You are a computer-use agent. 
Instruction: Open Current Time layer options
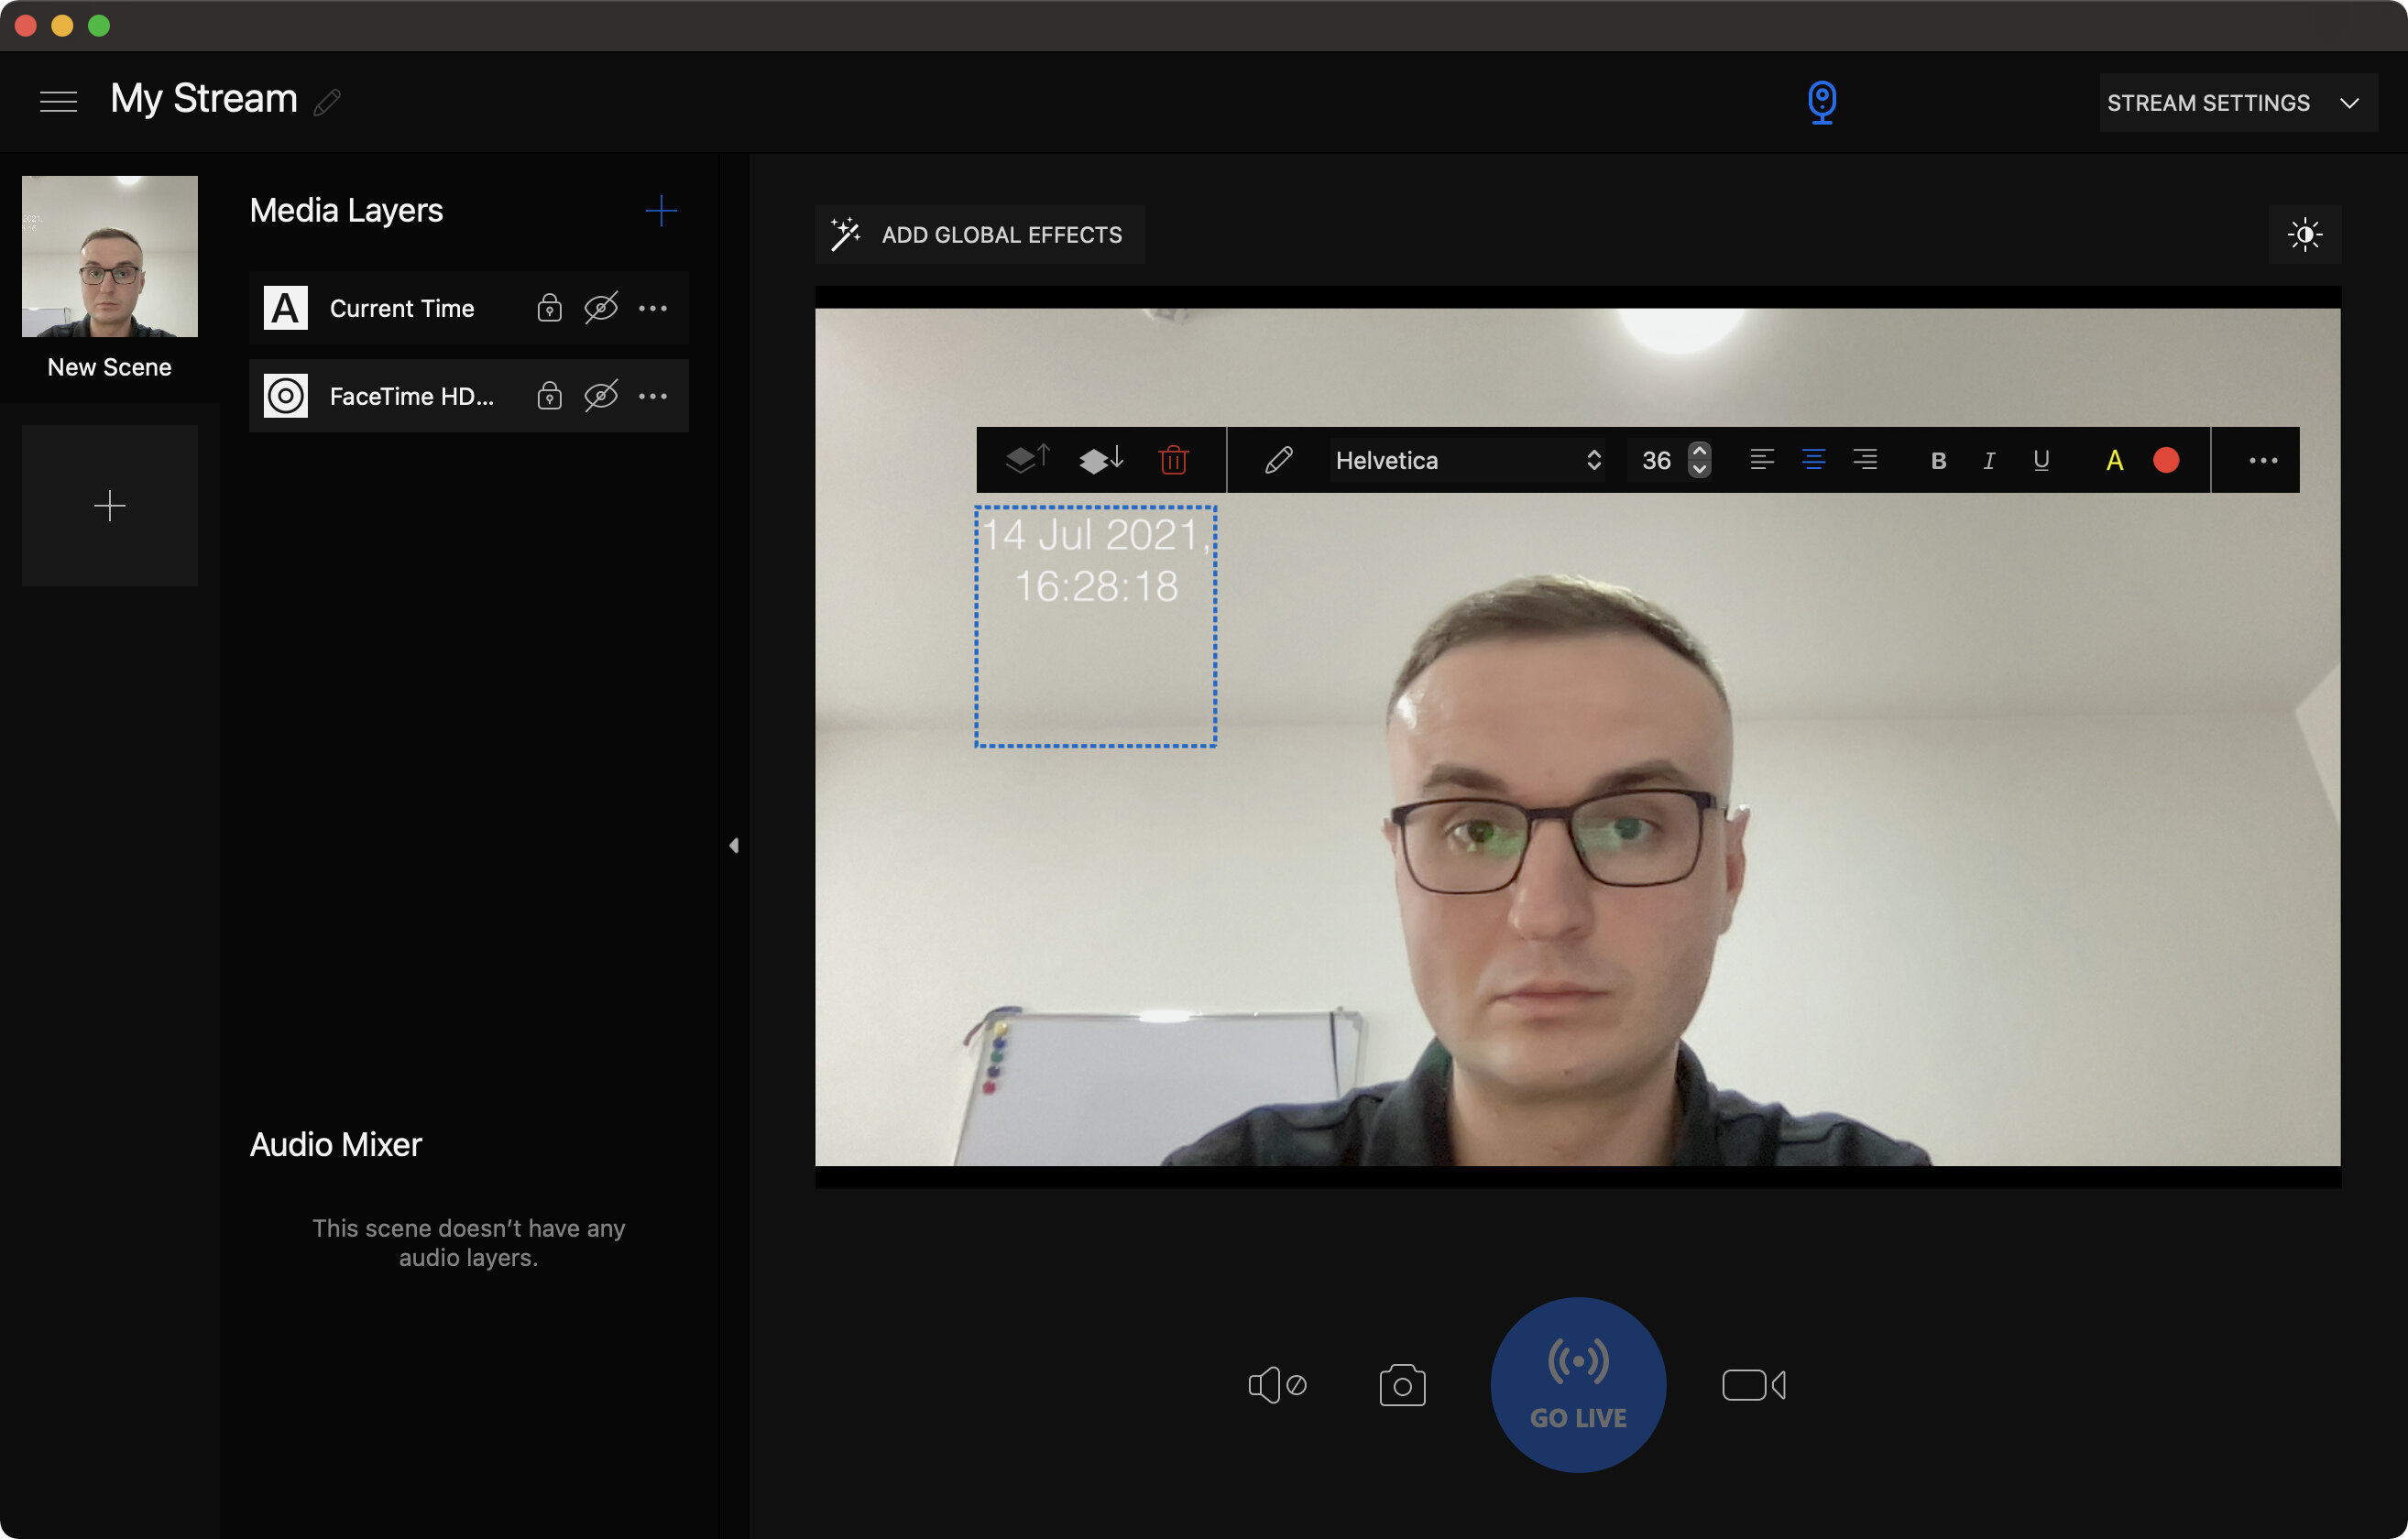653,308
